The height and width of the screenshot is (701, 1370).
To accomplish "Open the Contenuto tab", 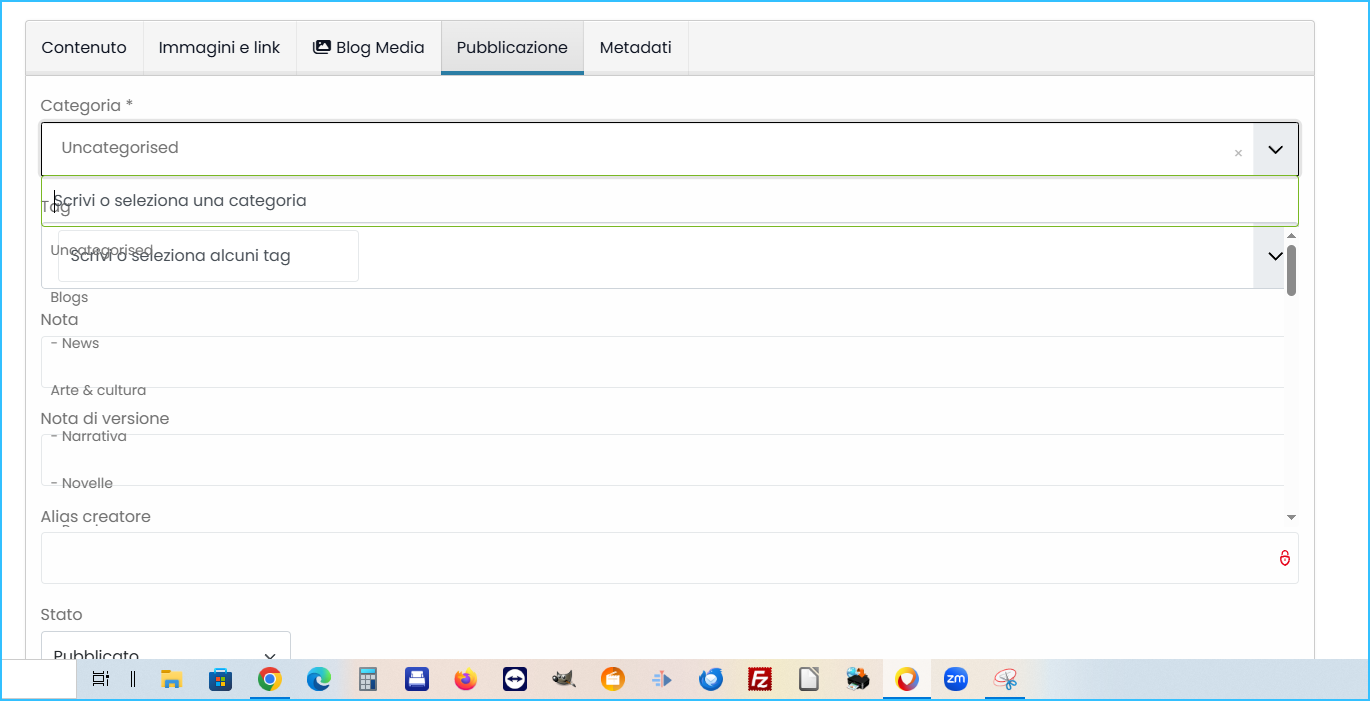I will click(x=84, y=47).
